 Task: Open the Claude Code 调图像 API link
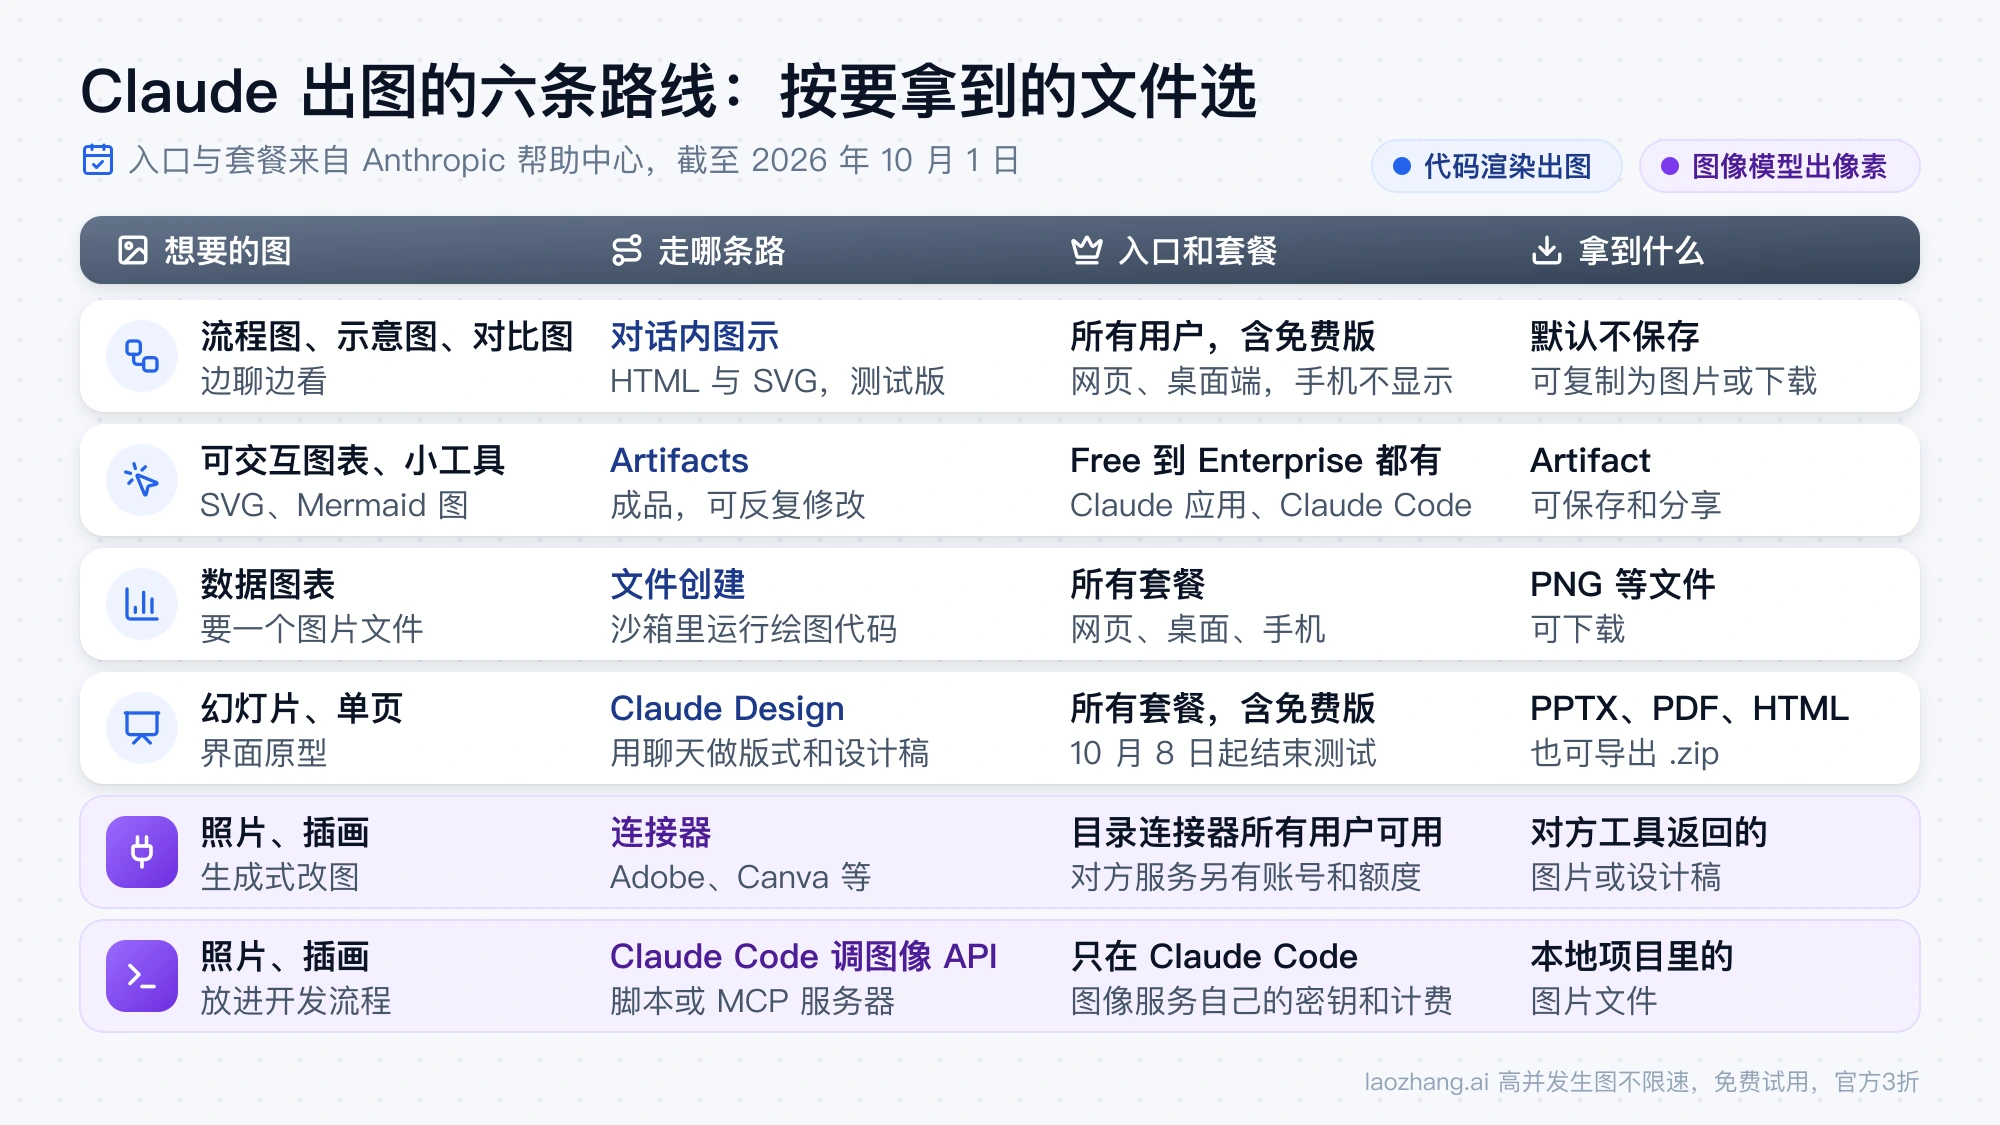pyautogui.click(x=804, y=957)
